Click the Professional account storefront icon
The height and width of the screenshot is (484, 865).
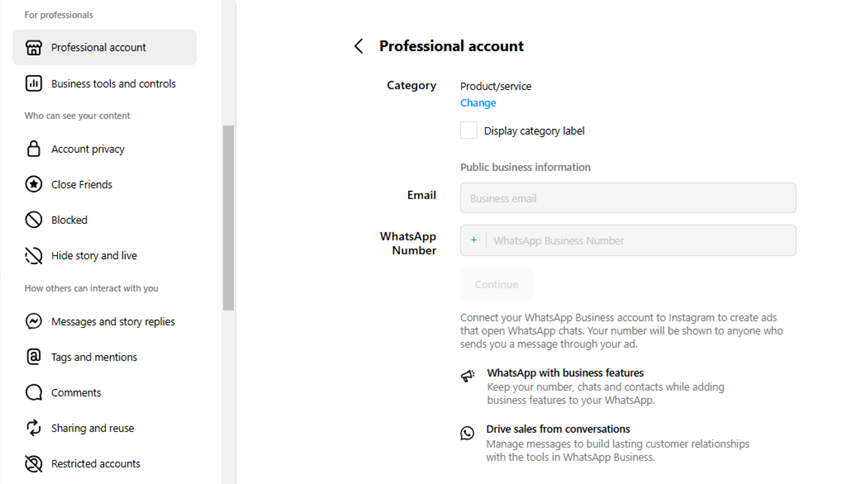34,47
